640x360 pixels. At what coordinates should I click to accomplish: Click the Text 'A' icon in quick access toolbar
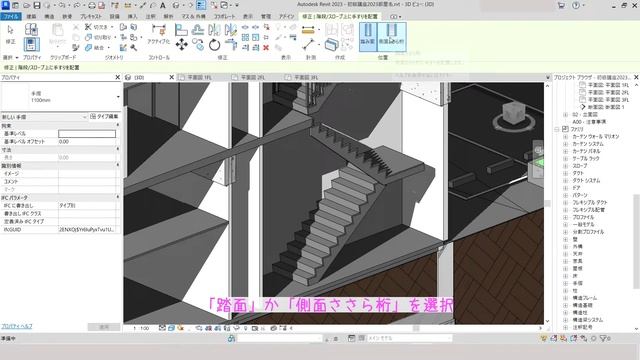click(162, 6)
